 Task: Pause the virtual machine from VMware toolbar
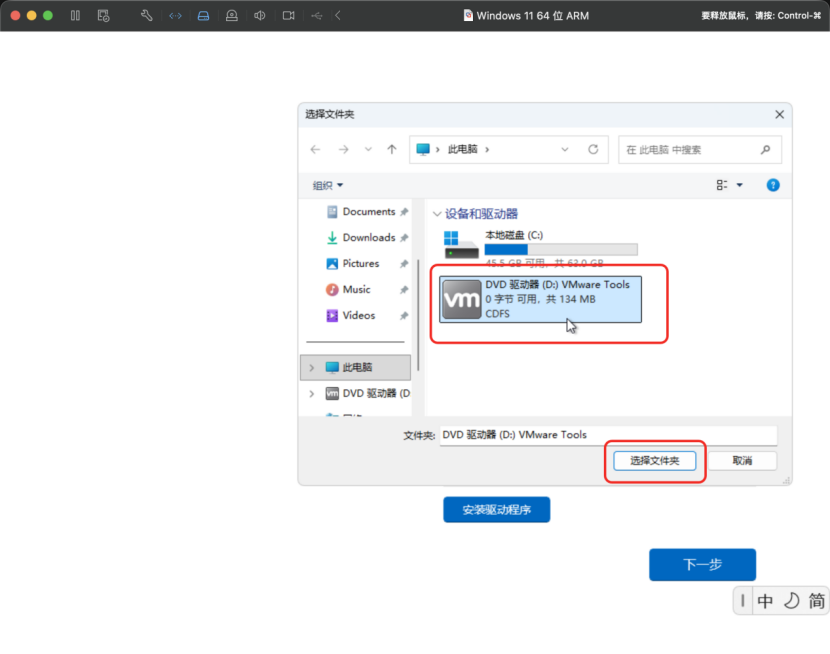75,15
